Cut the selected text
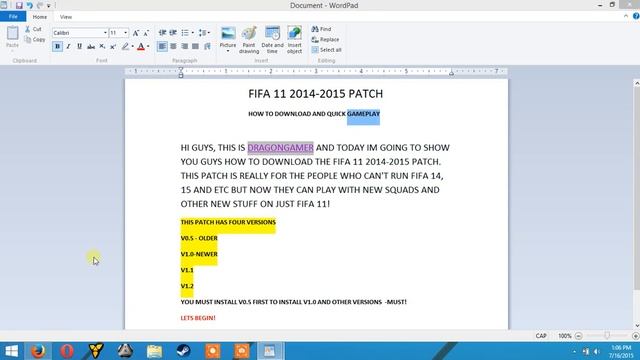 point(33,29)
